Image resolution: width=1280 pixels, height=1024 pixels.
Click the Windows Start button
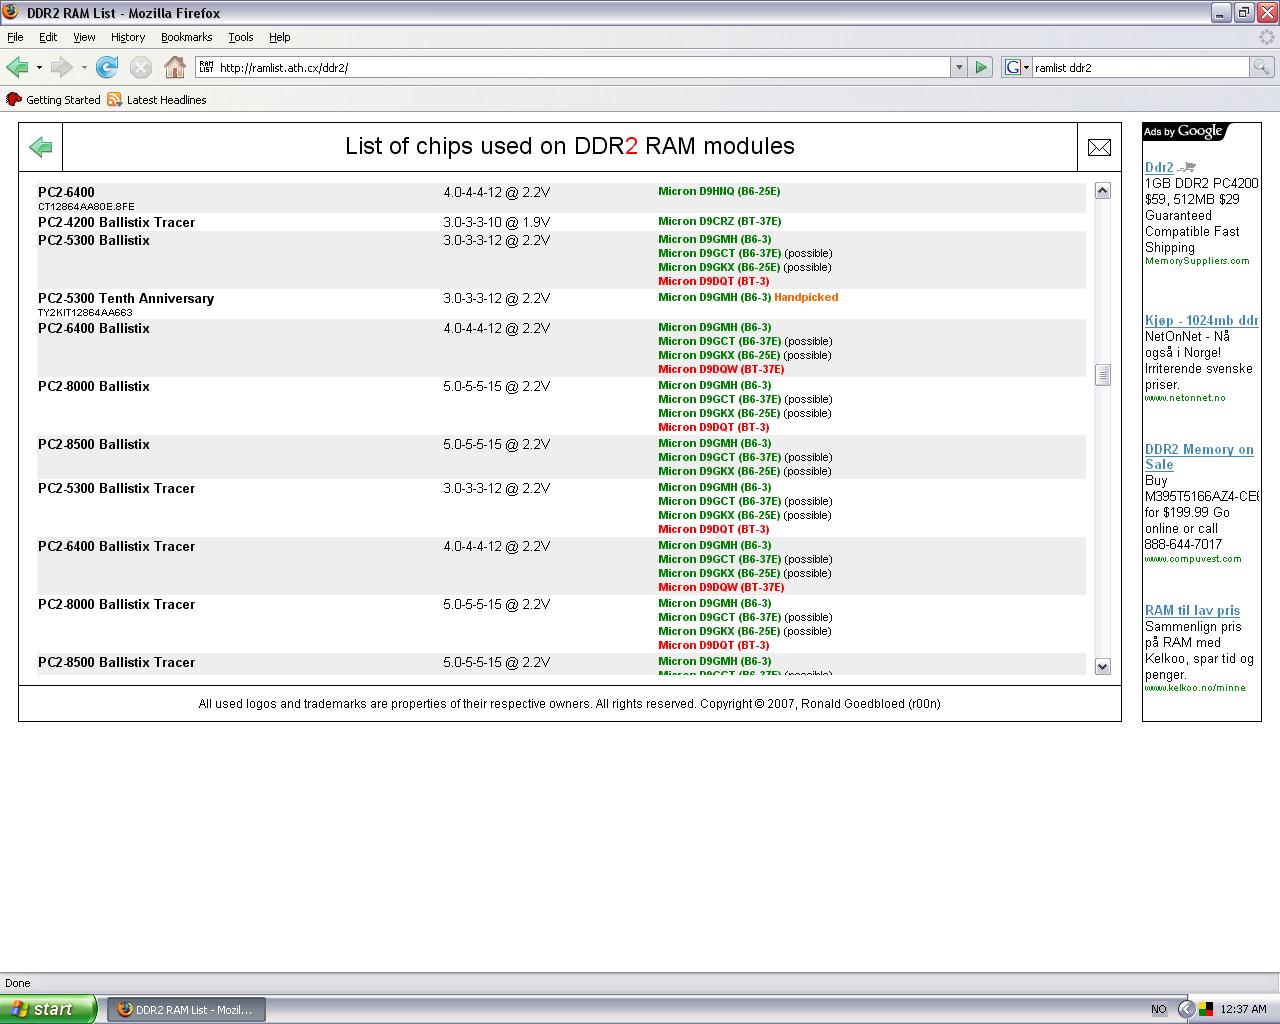48,1009
